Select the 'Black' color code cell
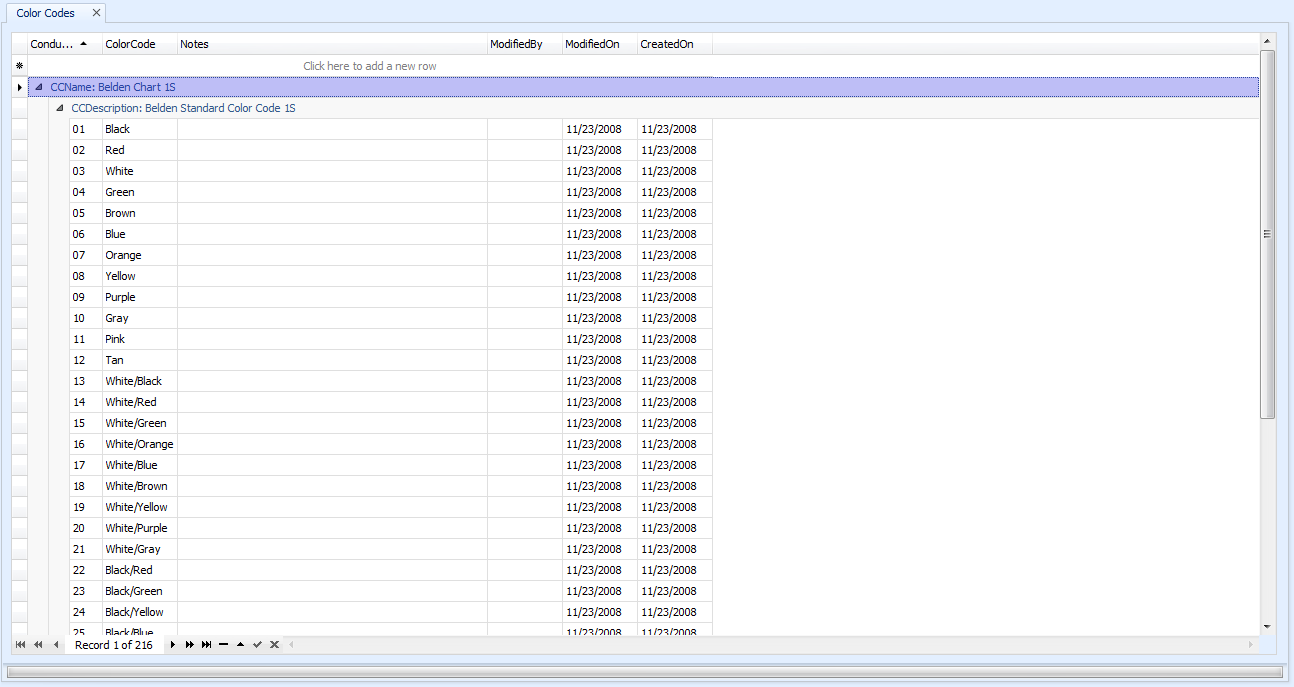1294x687 pixels. [139, 129]
